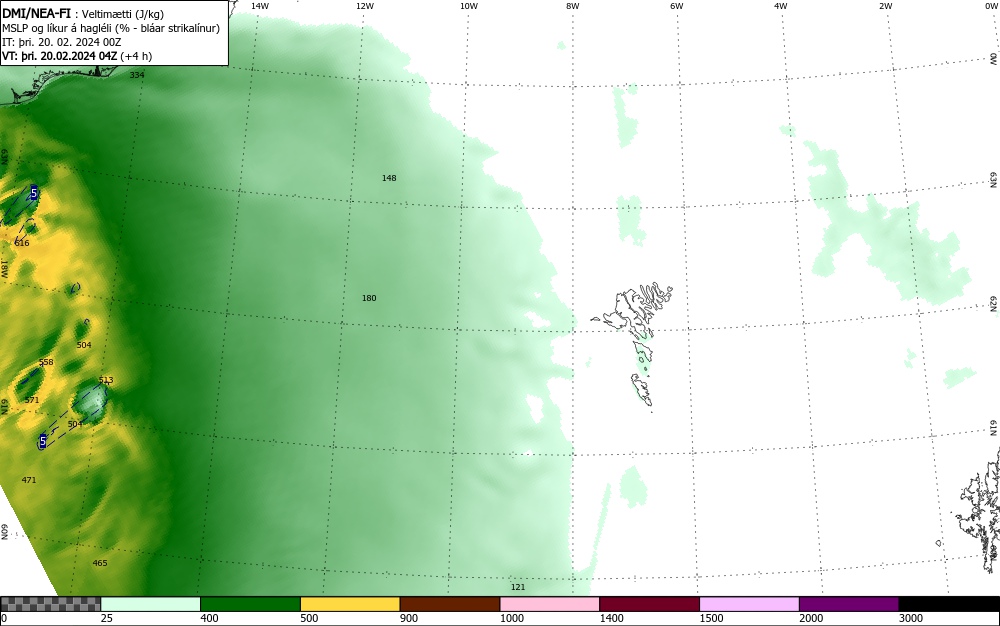Click the black above-3000 legend swatch
Viewport: 1000px width, 626px height.
tap(949, 604)
